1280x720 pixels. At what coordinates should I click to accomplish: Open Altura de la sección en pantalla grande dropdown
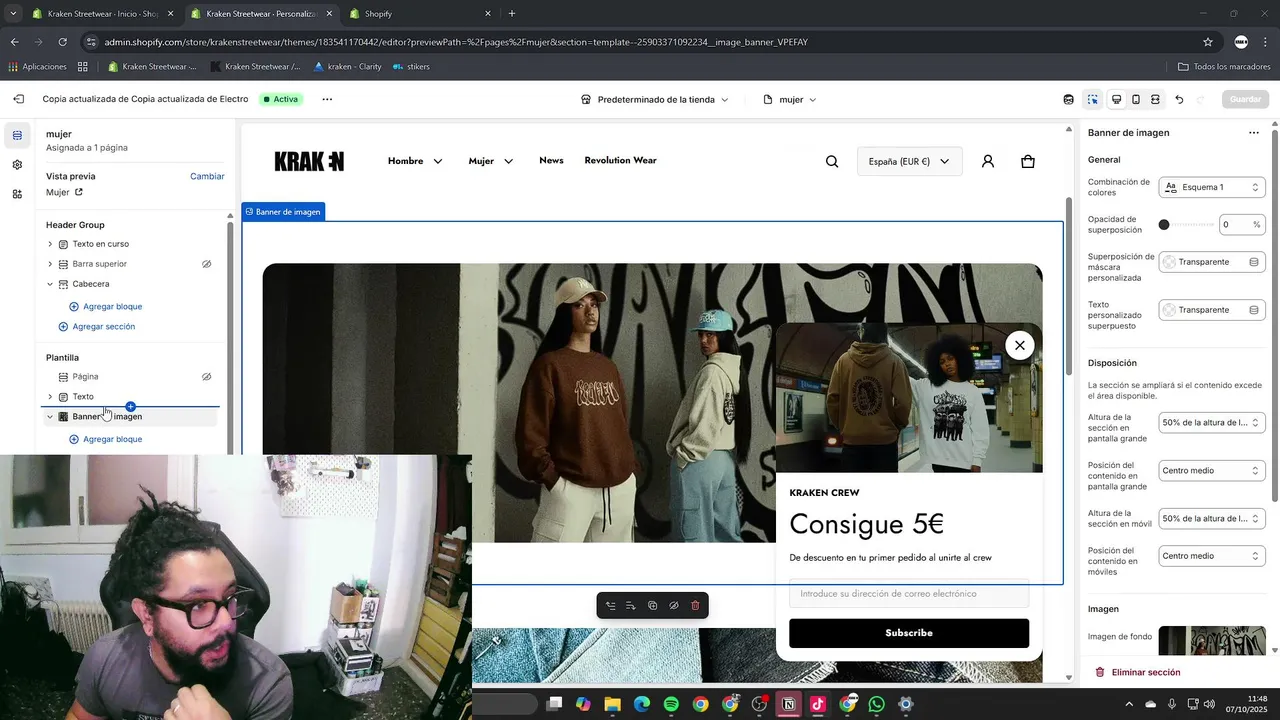click(1212, 423)
